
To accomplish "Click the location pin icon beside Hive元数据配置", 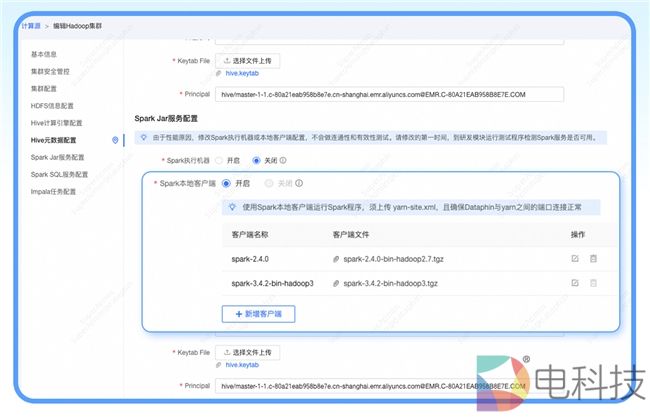I will click(115, 140).
